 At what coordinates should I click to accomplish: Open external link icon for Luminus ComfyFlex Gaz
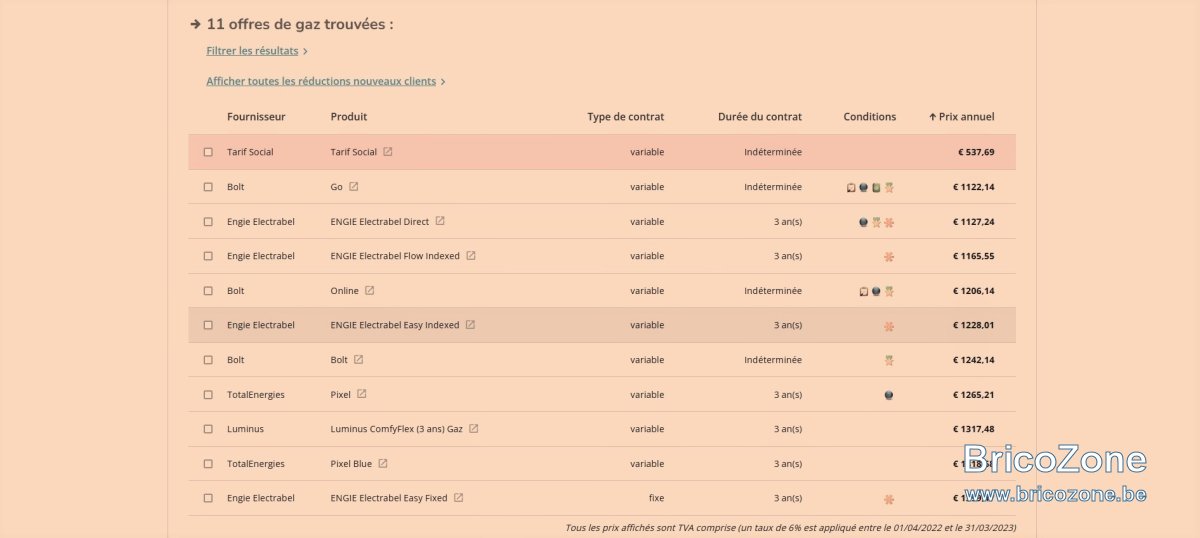(x=474, y=429)
